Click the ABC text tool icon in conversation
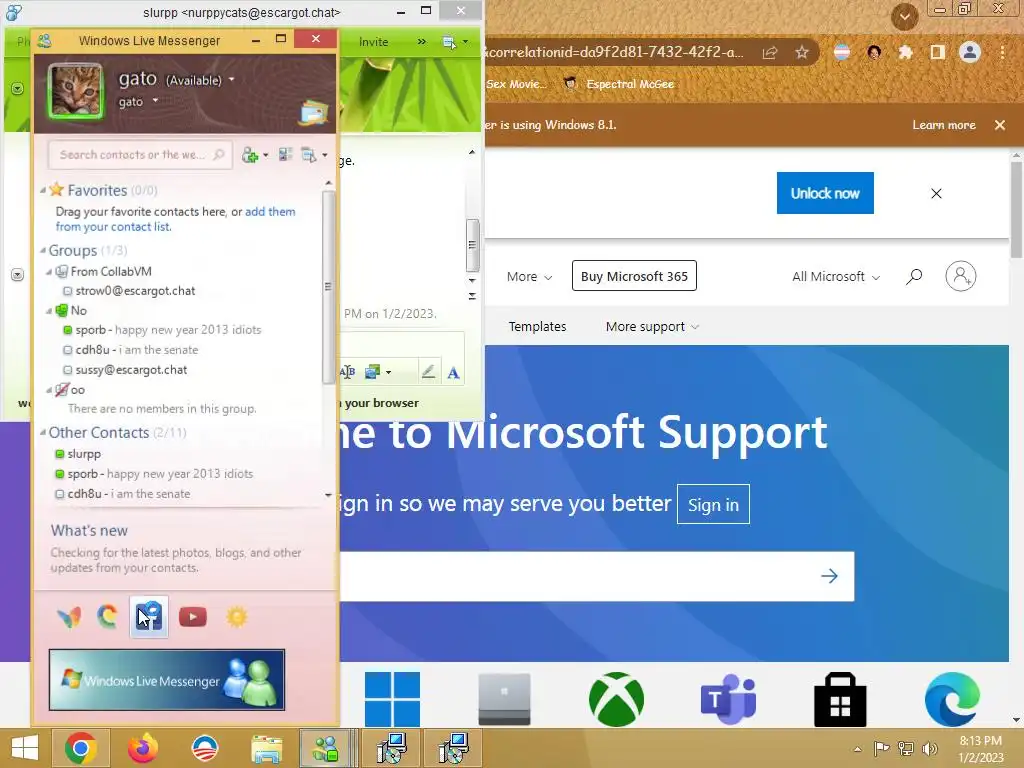1024x768 pixels. pos(347,372)
